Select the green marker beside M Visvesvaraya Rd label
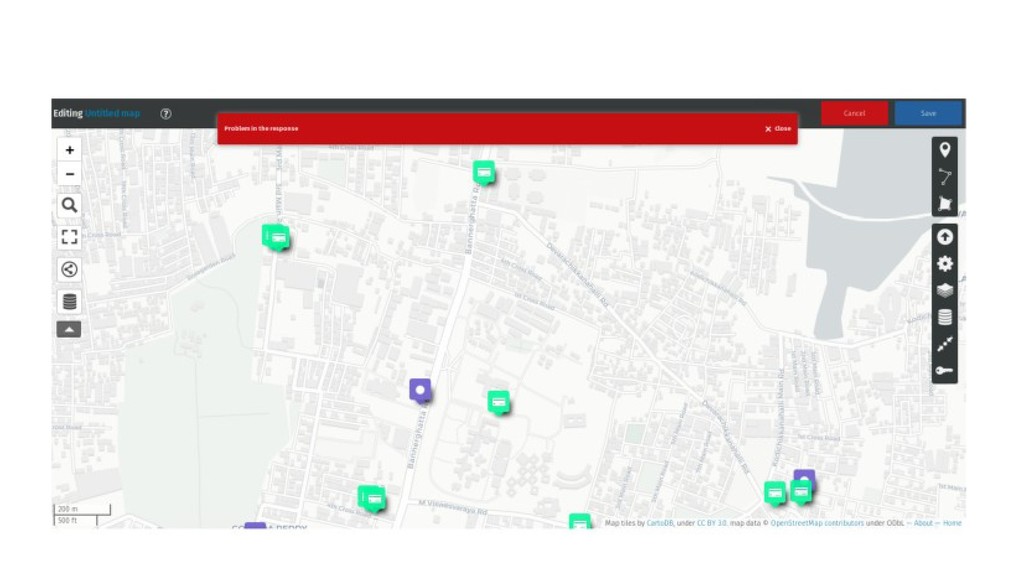The height and width of the screenshot is (576, 1024). (x=372, y=500)
